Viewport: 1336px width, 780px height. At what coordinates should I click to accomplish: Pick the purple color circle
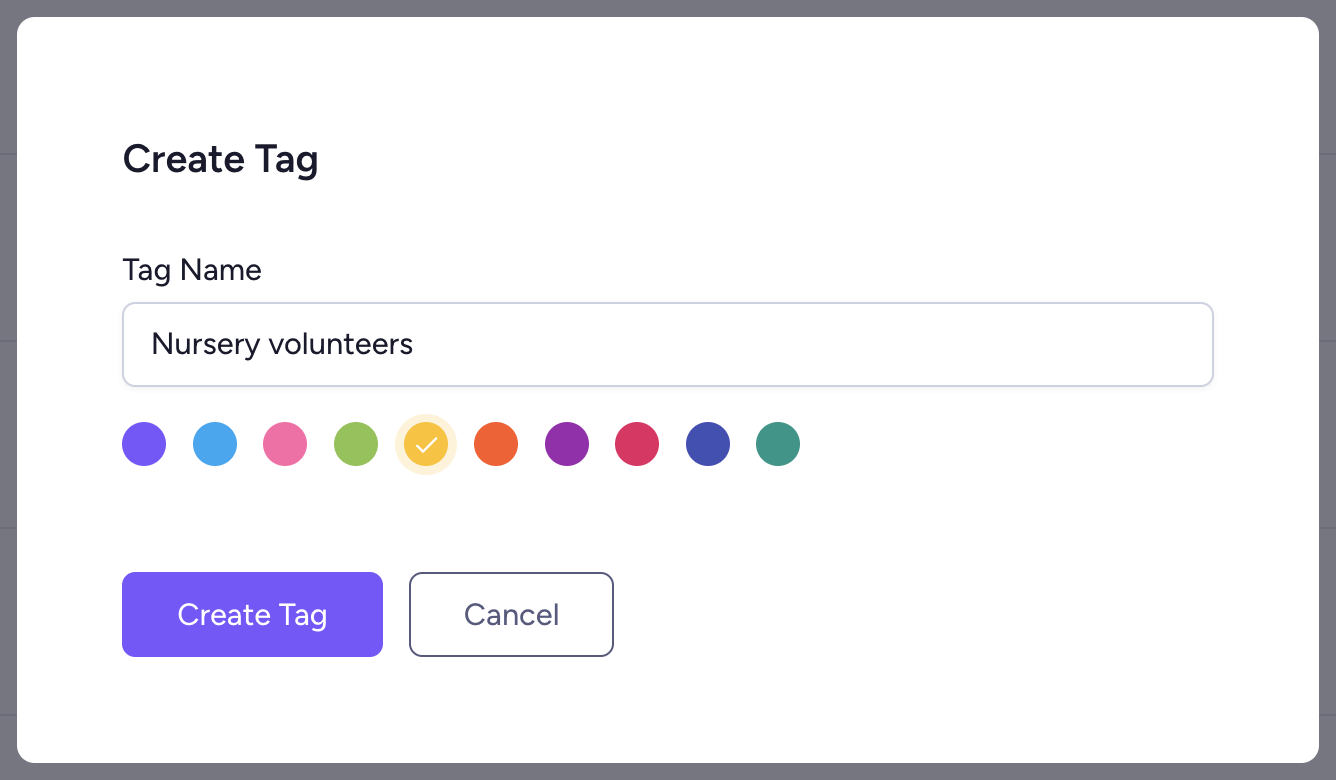(x=567, y=444)
